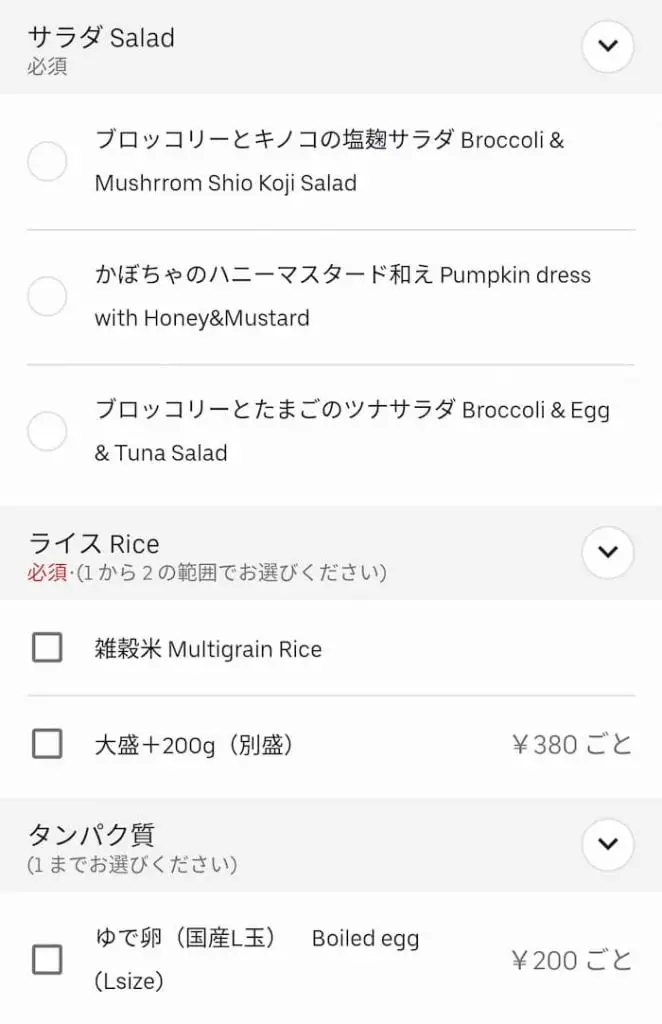Screen dimensions: 662x1024
Task: Tap the ￥200 ごと price
Action: click(x=572, y=961)
